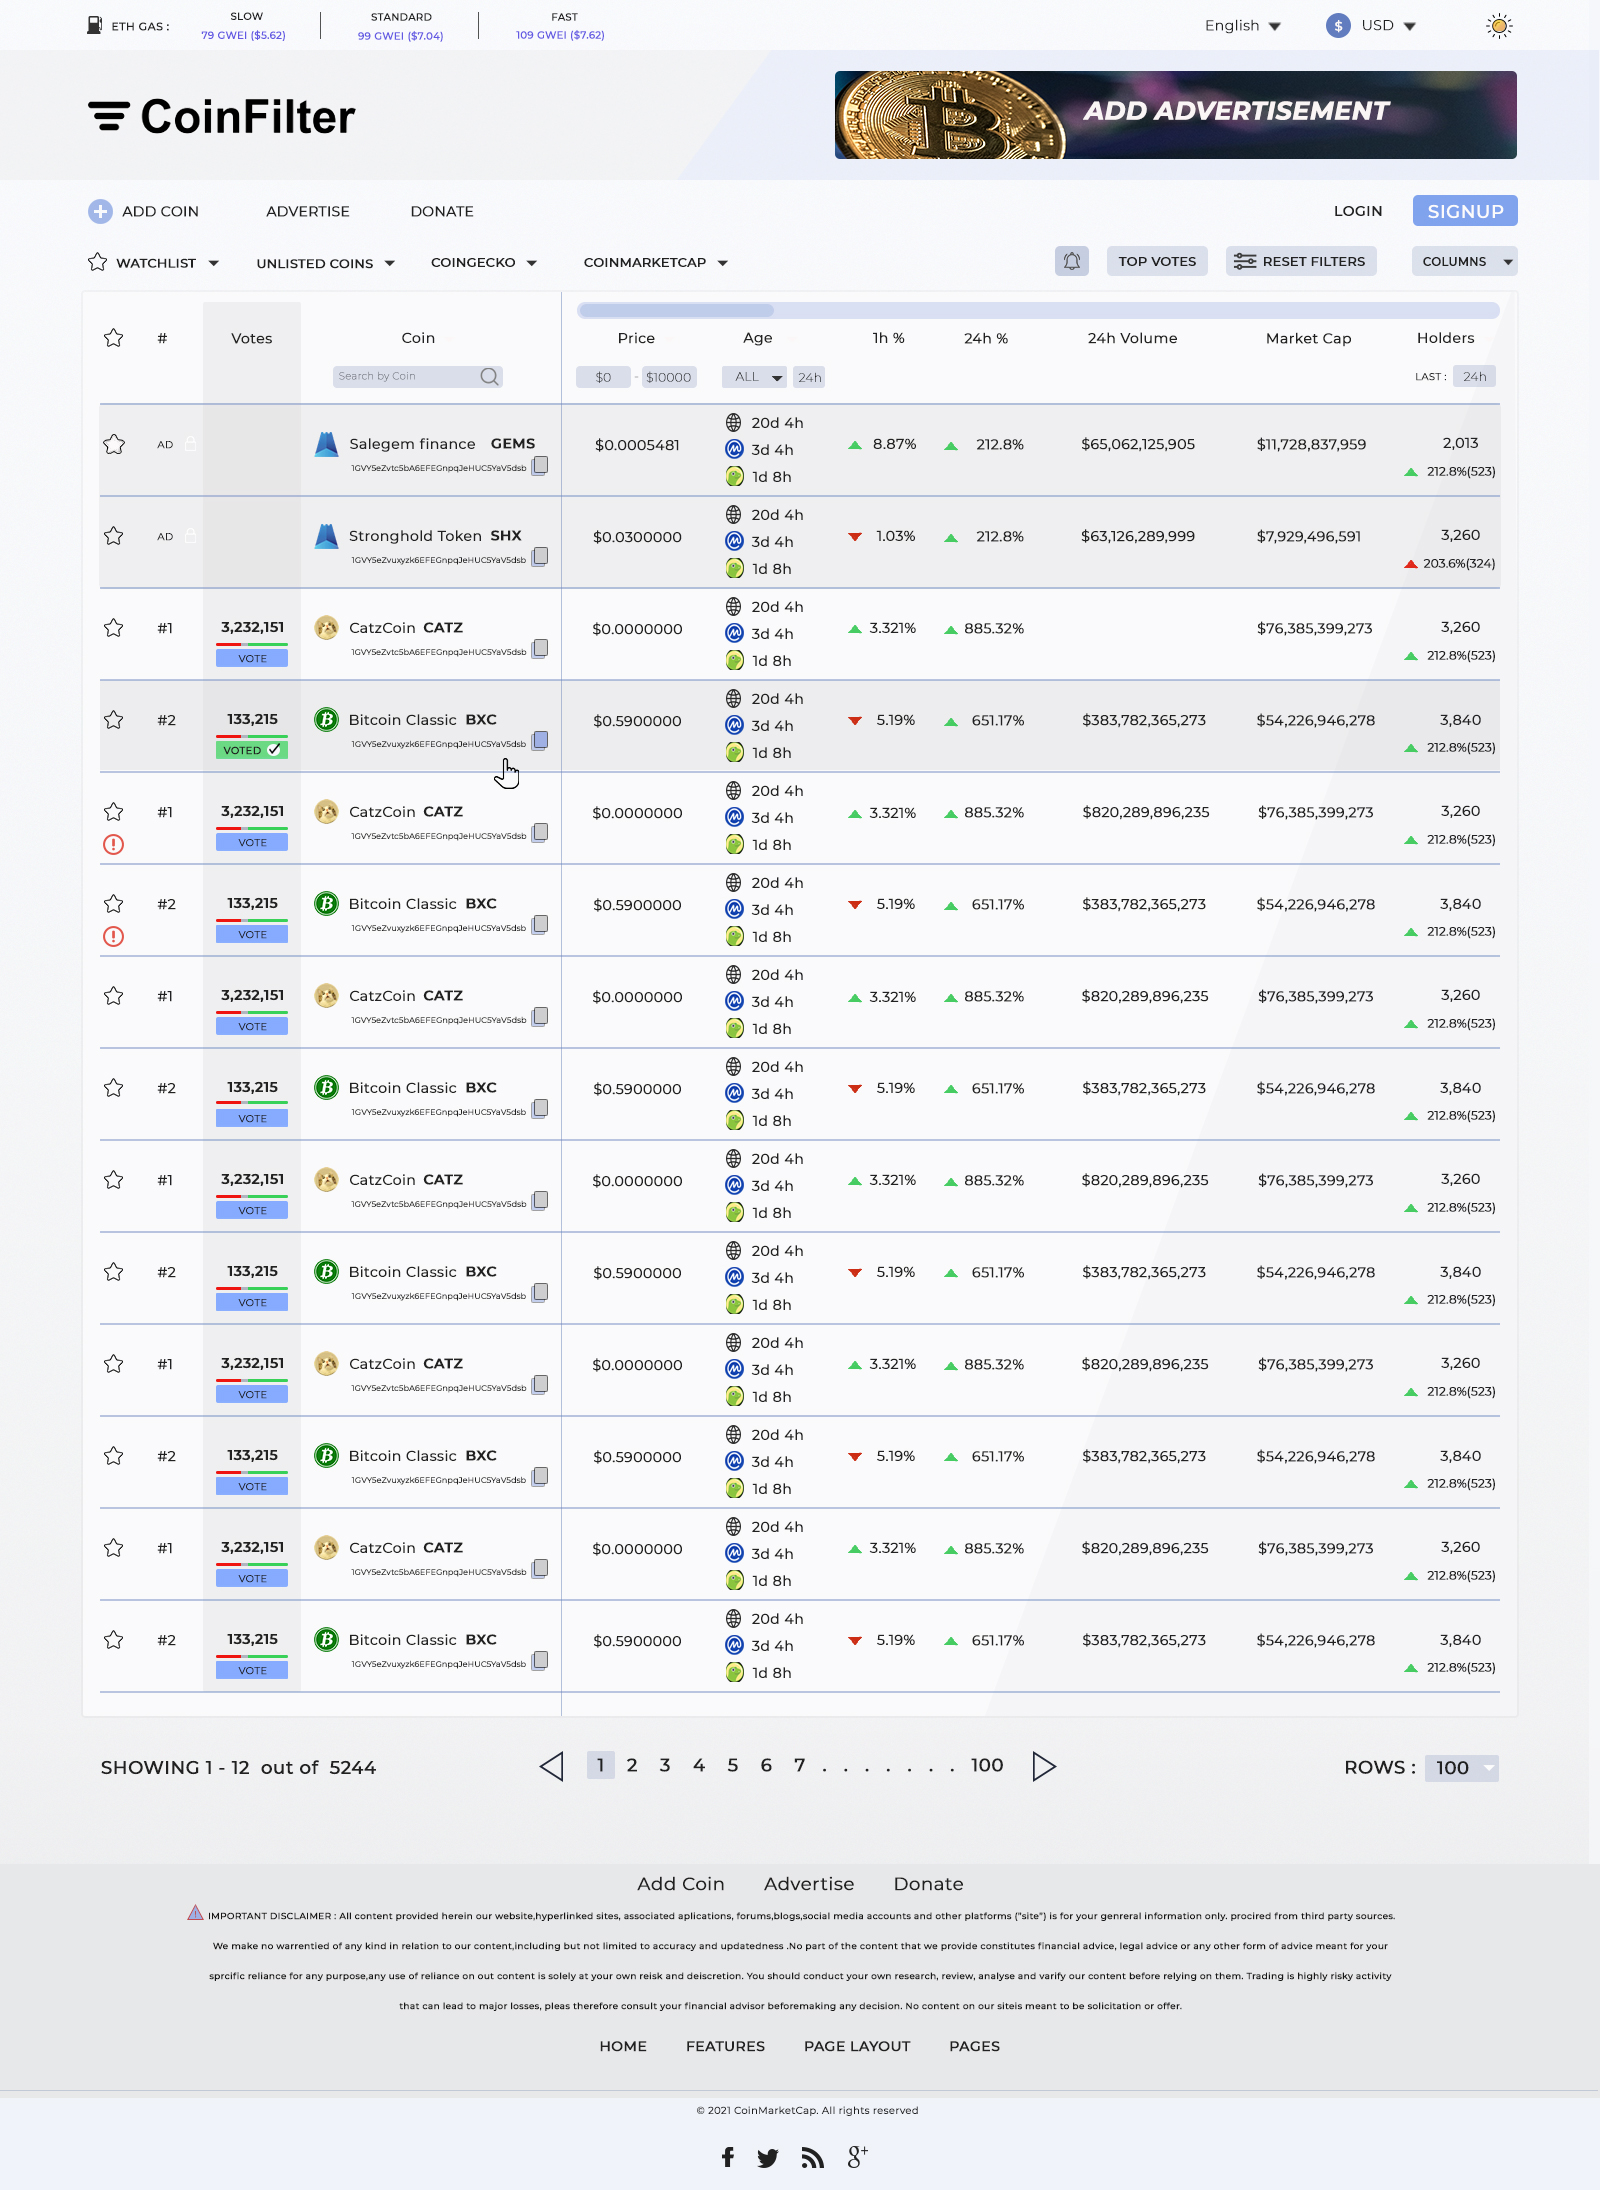
Task: Expand the COLUMNS dropdown
Action: pos(1464,261)
